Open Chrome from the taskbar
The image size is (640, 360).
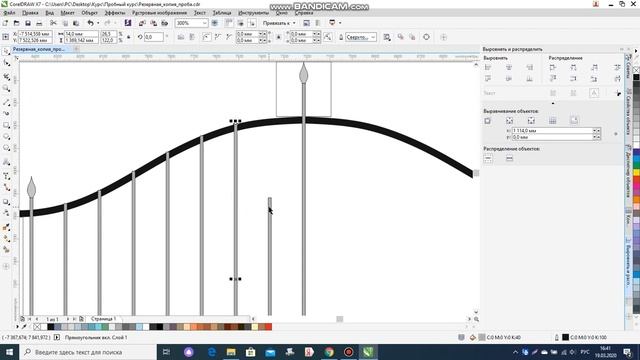[x=329, y=352]
